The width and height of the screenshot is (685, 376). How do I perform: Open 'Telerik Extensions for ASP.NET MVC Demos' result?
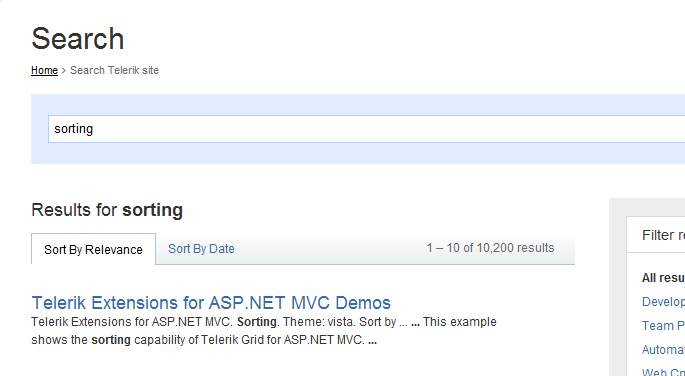[211, 303]
